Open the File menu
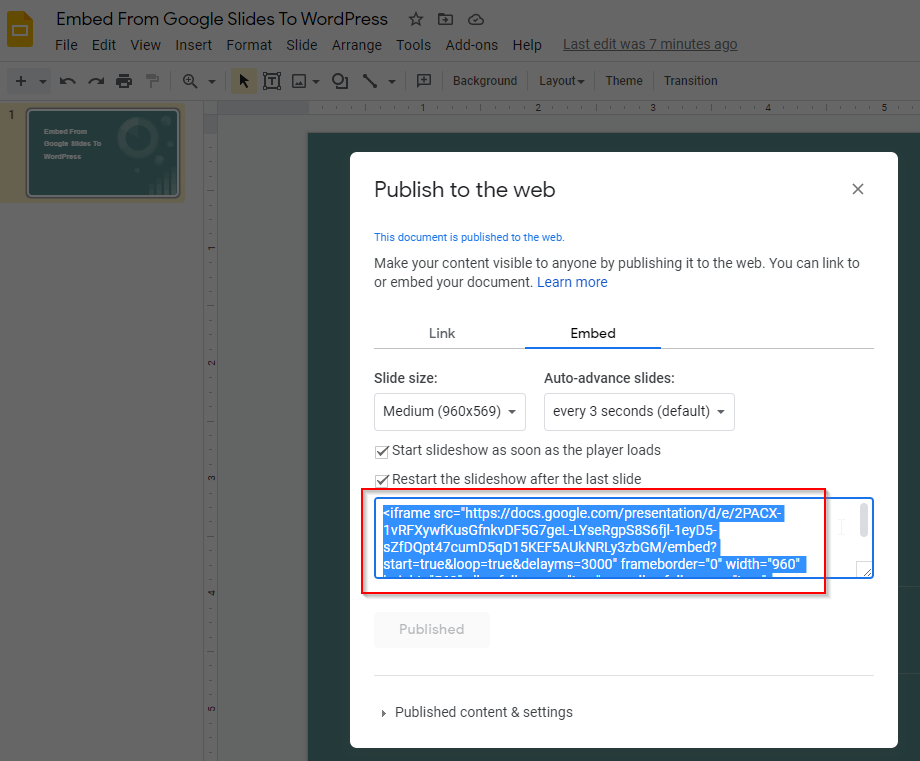This screenshot has width=920, height=761. [66, 45]
